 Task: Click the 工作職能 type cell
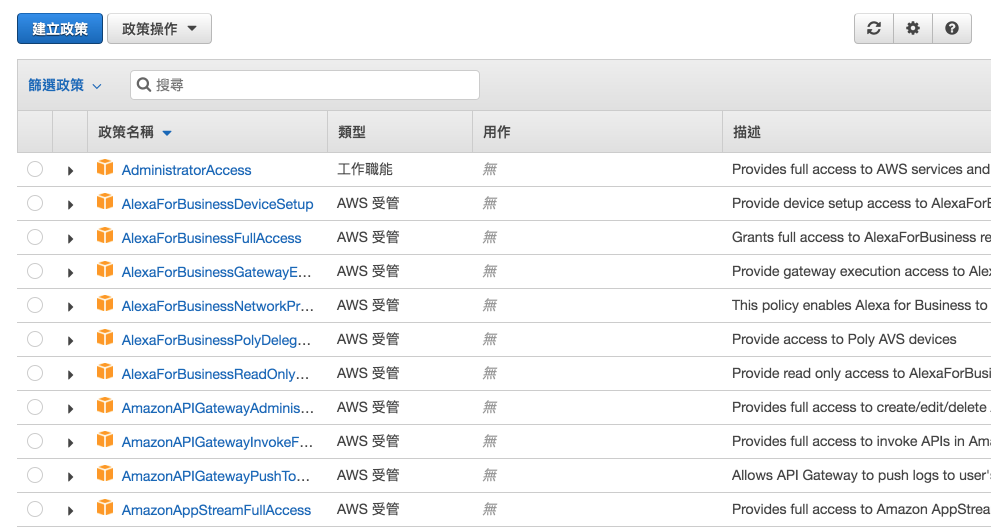click(x=365, y=169)
